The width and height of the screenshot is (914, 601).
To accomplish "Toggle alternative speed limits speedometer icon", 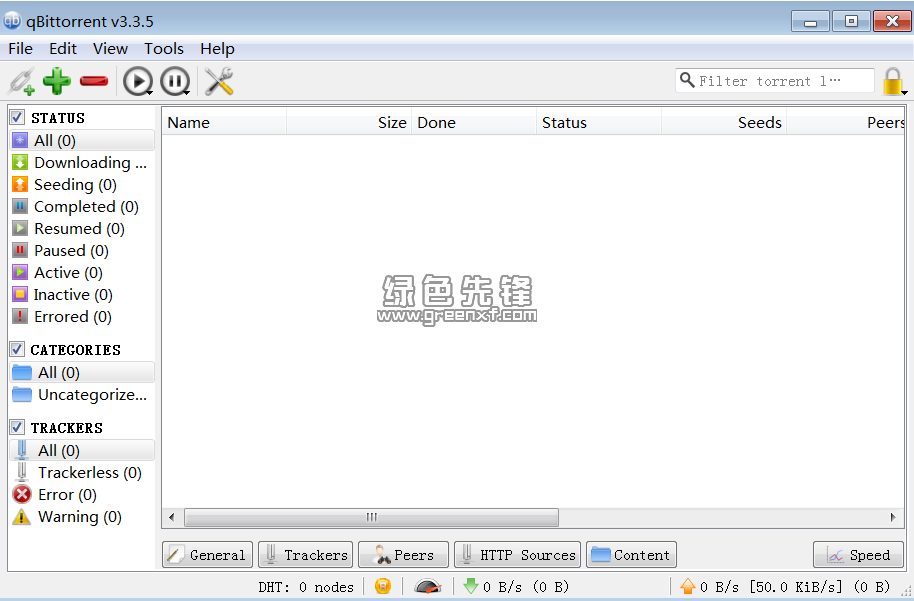I will (x=427, y=586).
